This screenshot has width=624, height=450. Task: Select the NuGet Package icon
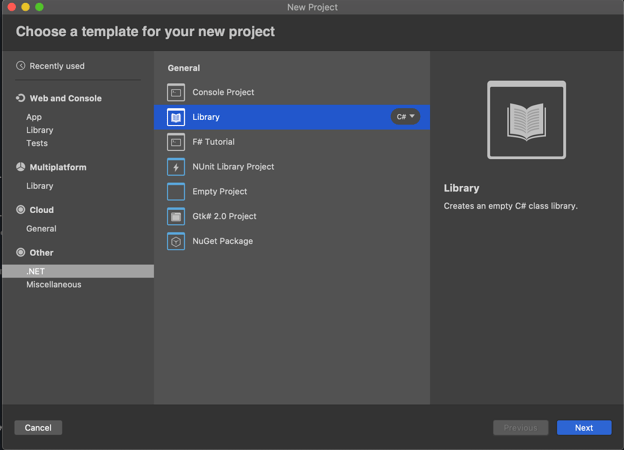(176, 241)
